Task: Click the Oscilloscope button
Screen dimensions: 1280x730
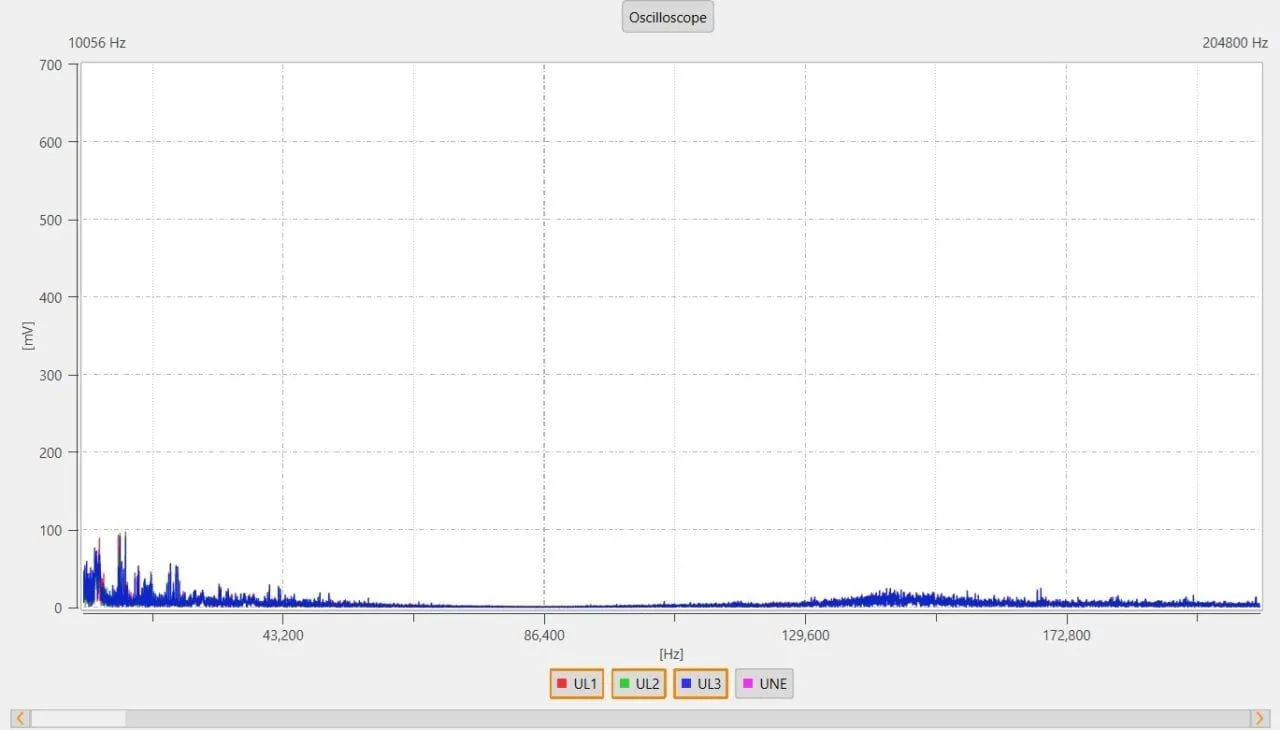Action: pos(667,17)
